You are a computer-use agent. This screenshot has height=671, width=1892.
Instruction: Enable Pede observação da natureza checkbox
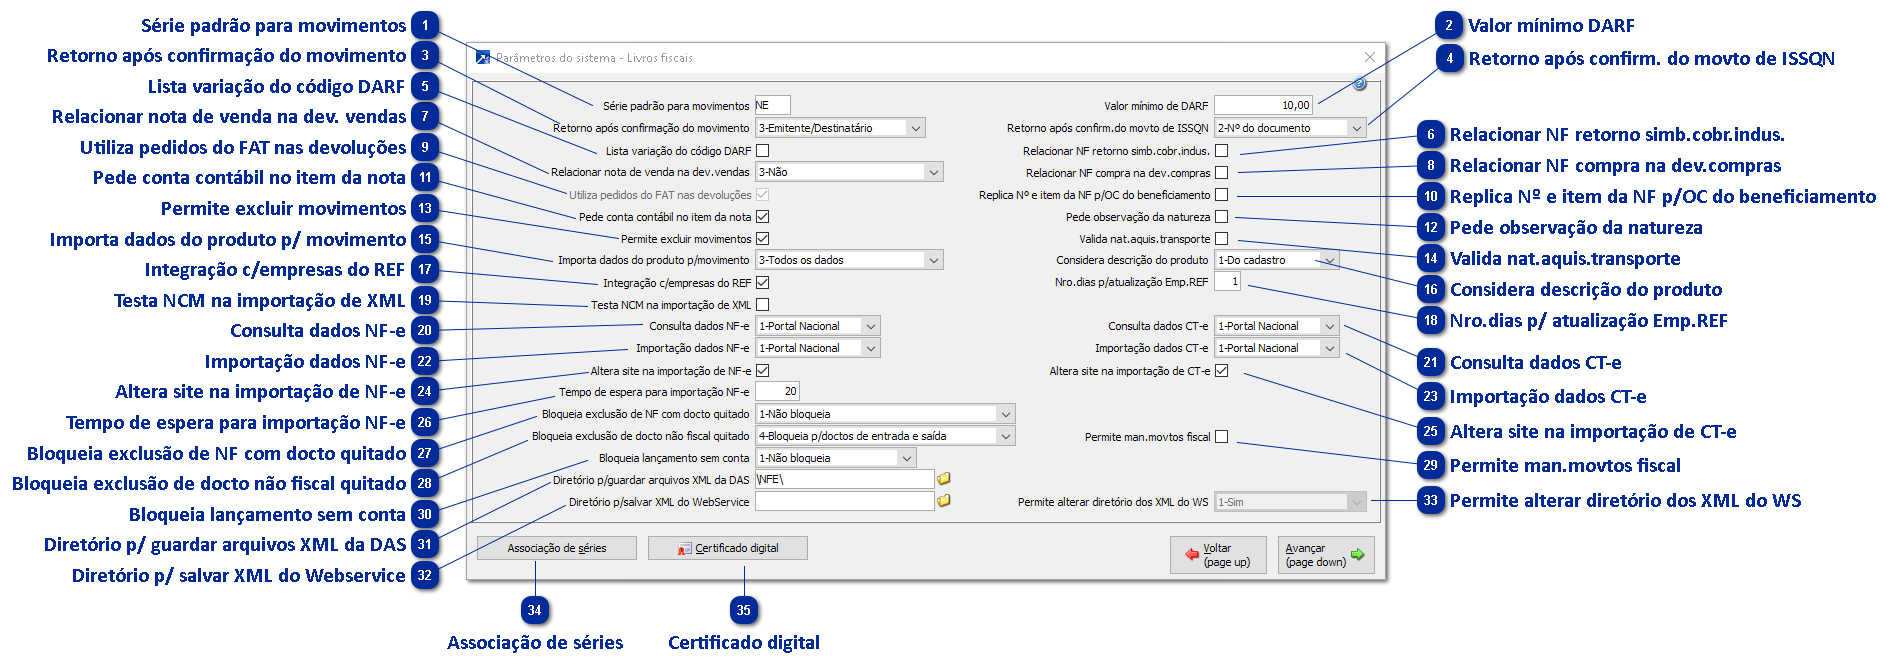pyautogui.click(x=1221, y=217)
